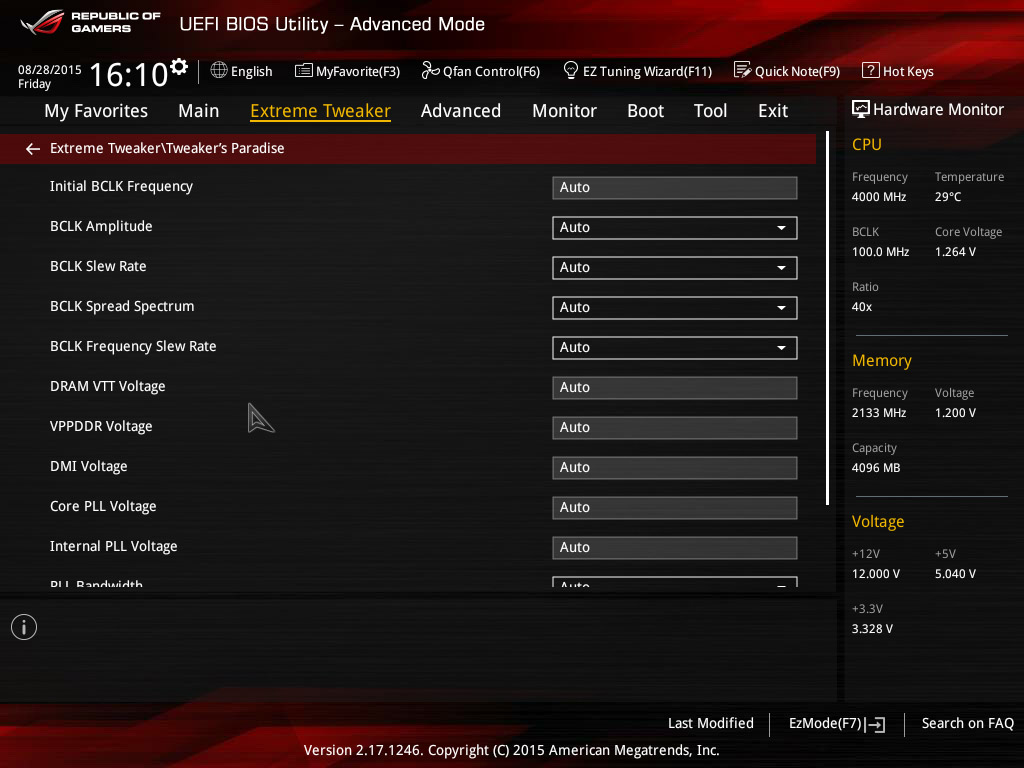Open the Monitor tab
This screenshot has height=768, width=1024.
pos(564,111)
